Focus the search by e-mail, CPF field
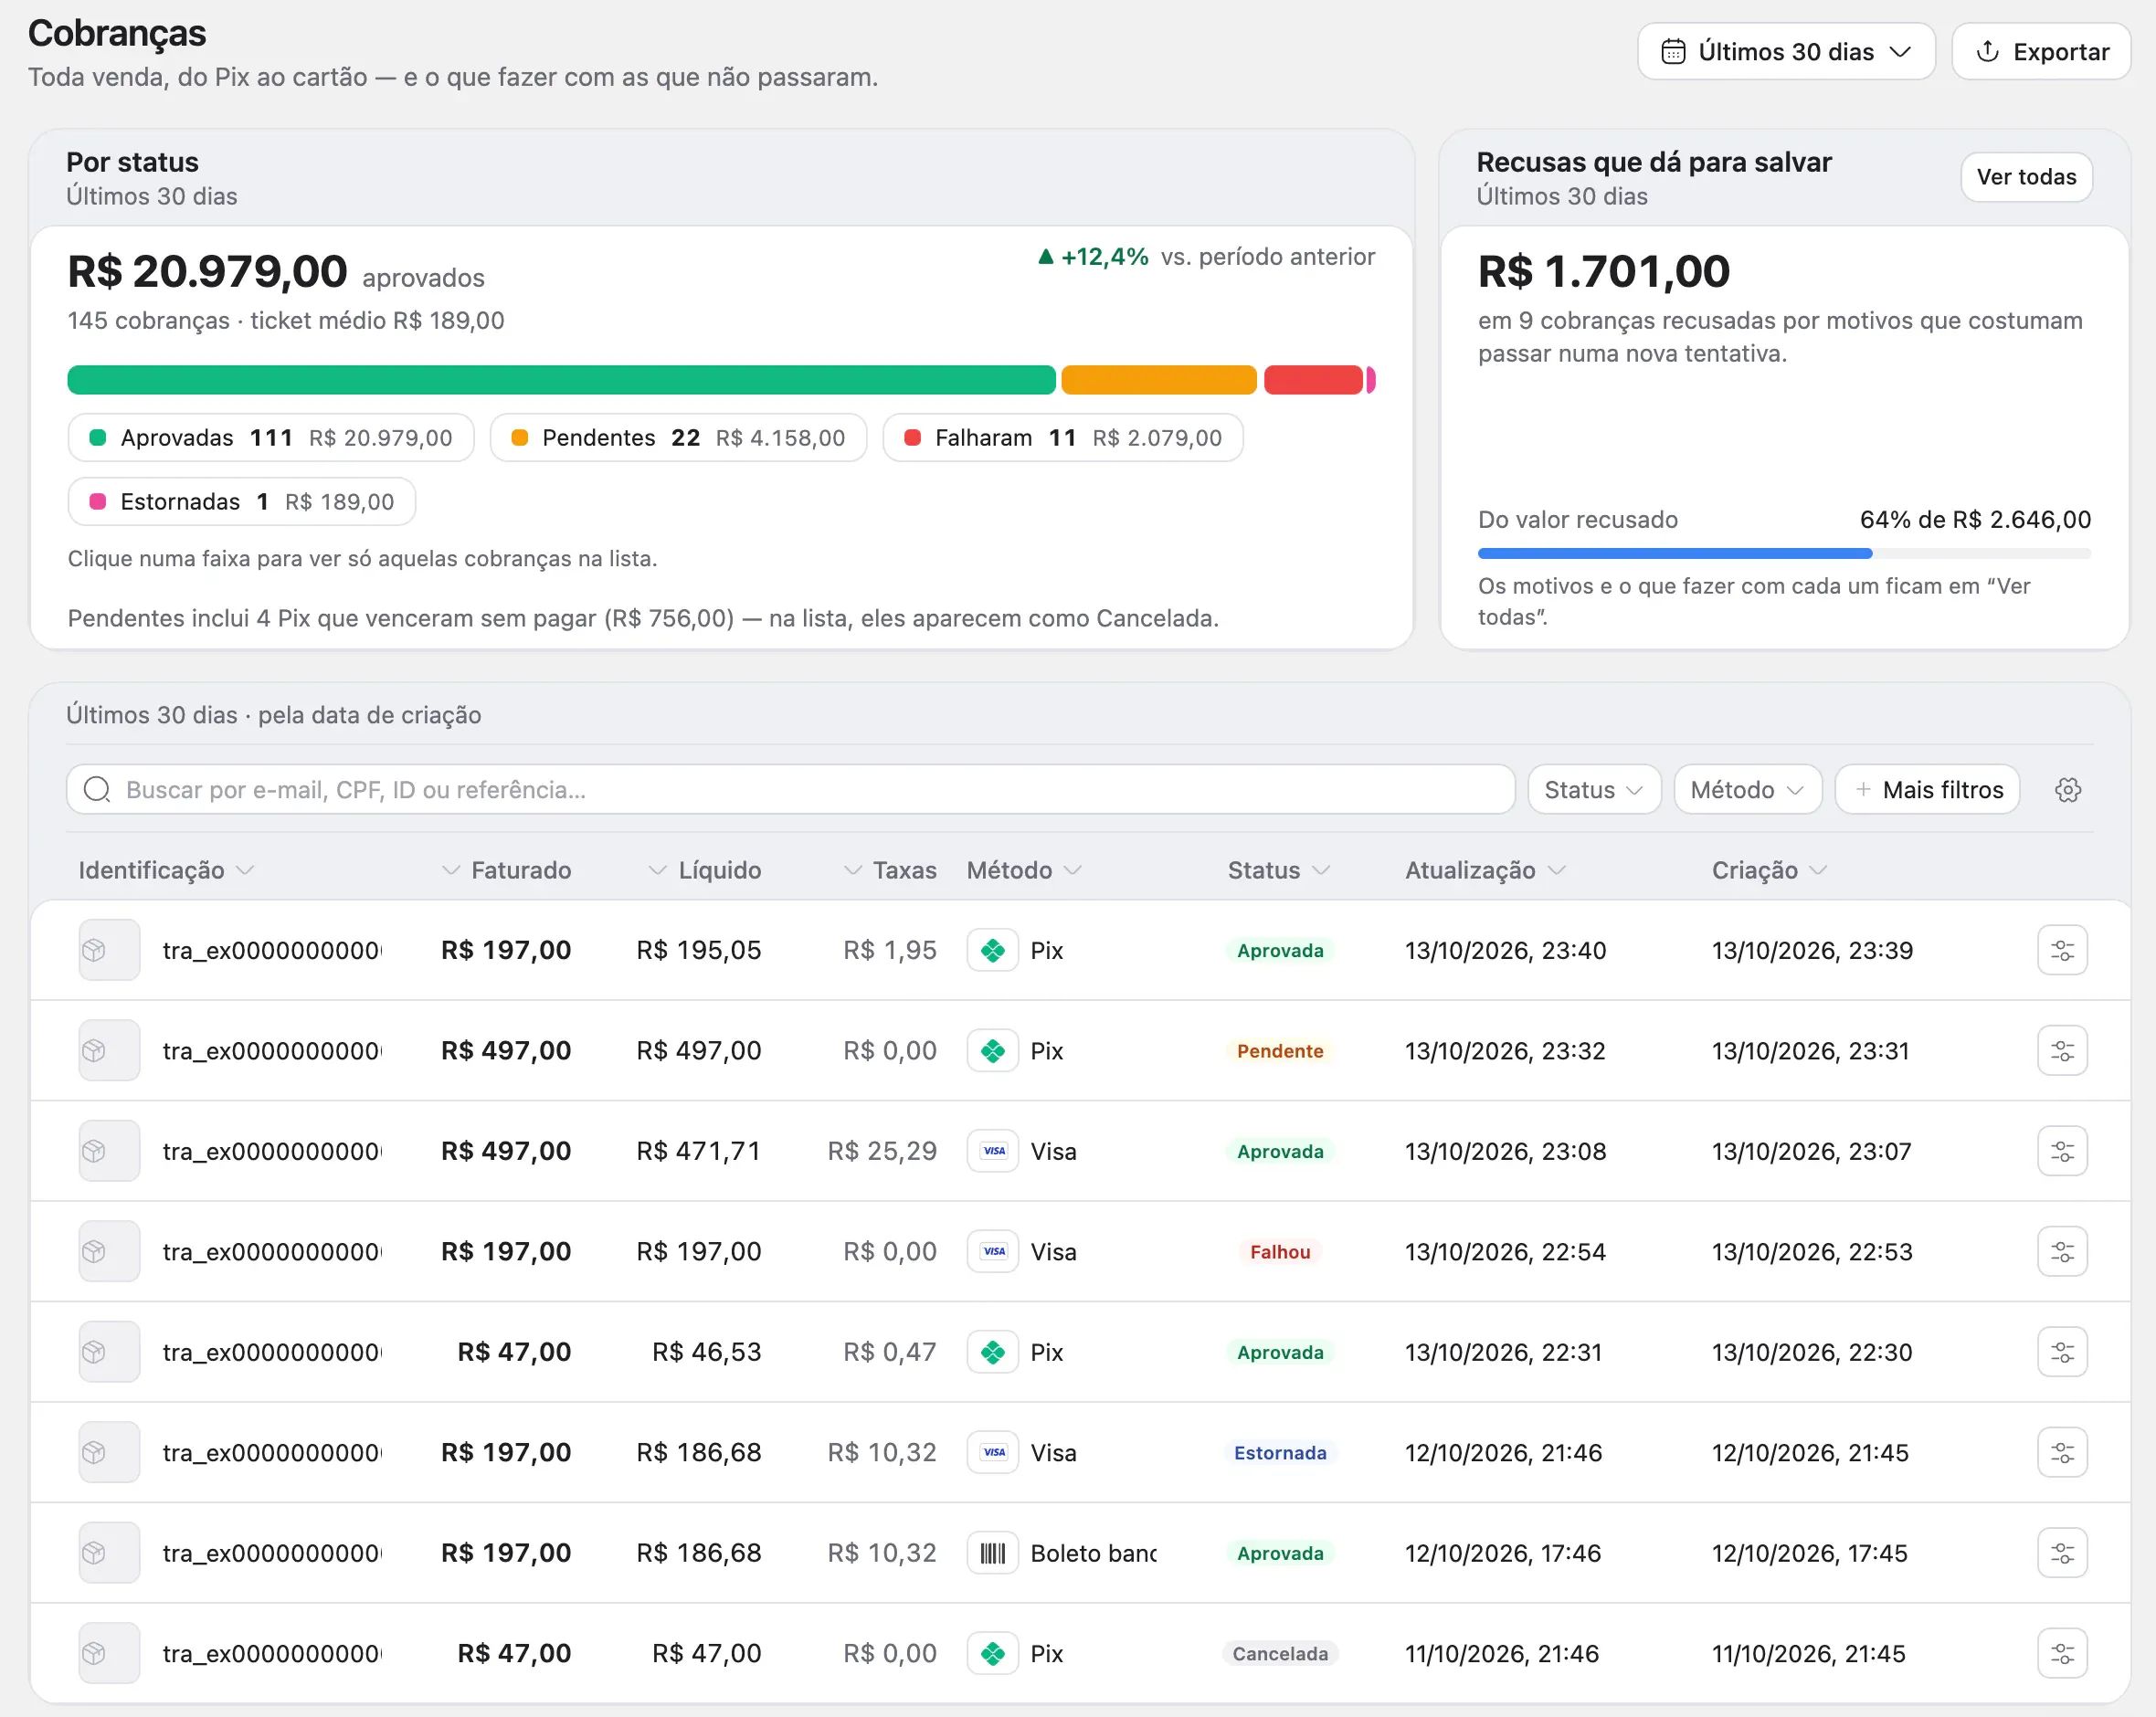 [x=790, y=790]
